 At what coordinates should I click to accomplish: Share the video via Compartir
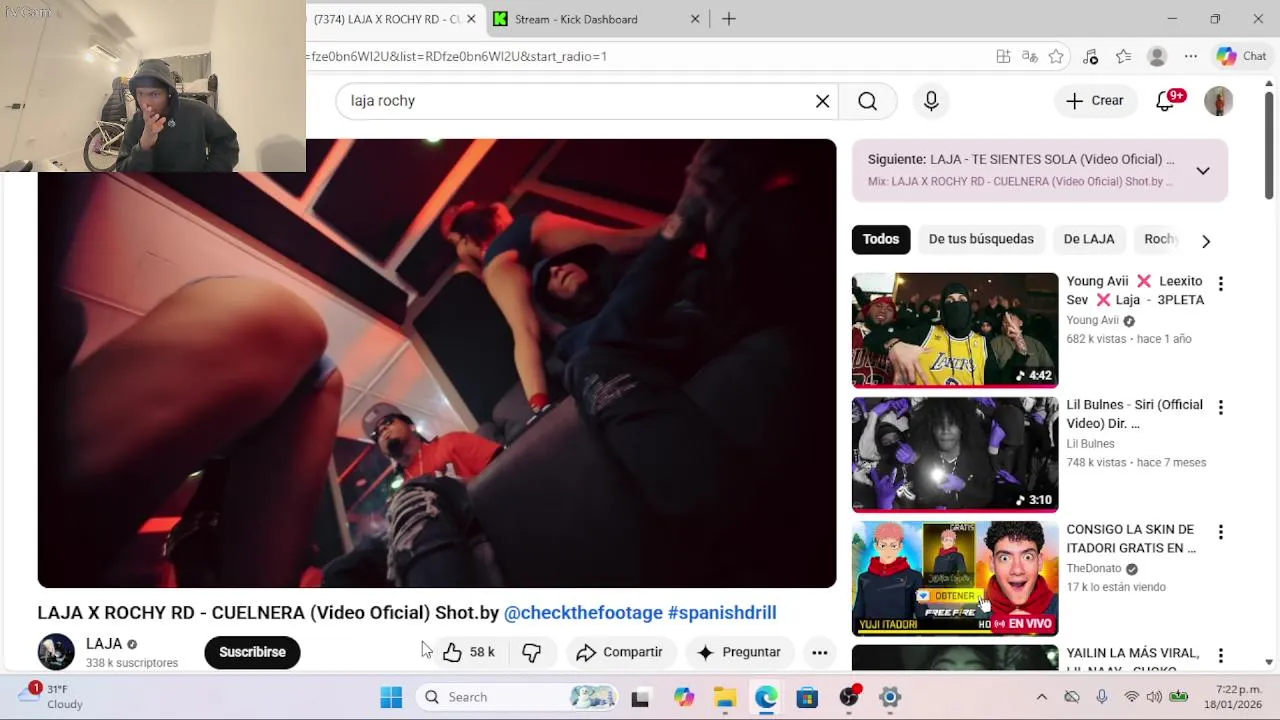[x=620, y=652]
